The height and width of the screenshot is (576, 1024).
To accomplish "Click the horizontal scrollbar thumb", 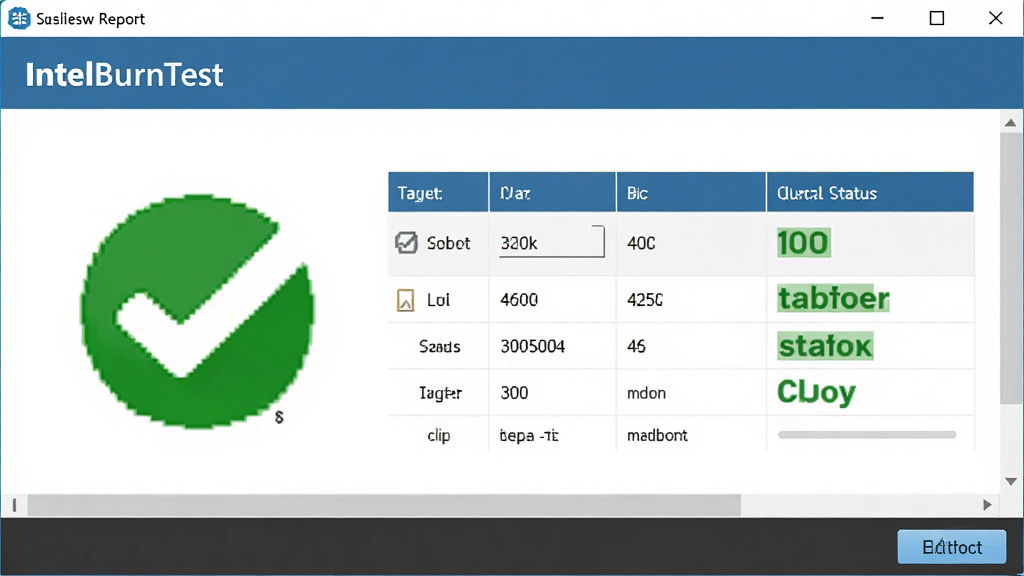I will [x=384, y=505].
